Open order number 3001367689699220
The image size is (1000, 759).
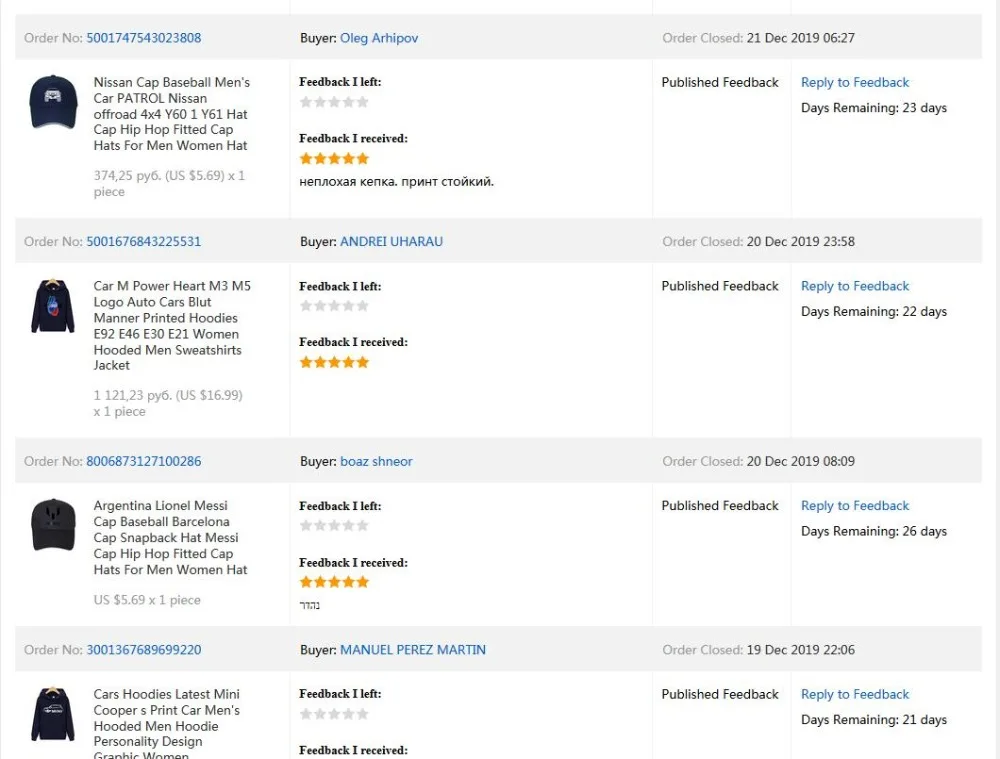(143, 650)
